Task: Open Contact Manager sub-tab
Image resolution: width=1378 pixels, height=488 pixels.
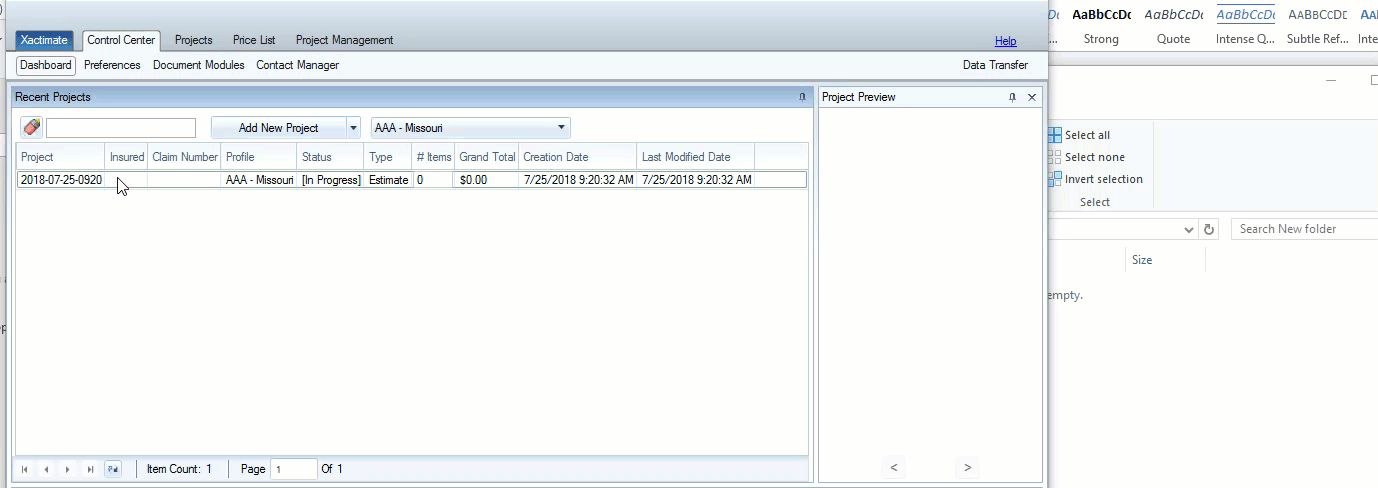Action: (297, 65)
